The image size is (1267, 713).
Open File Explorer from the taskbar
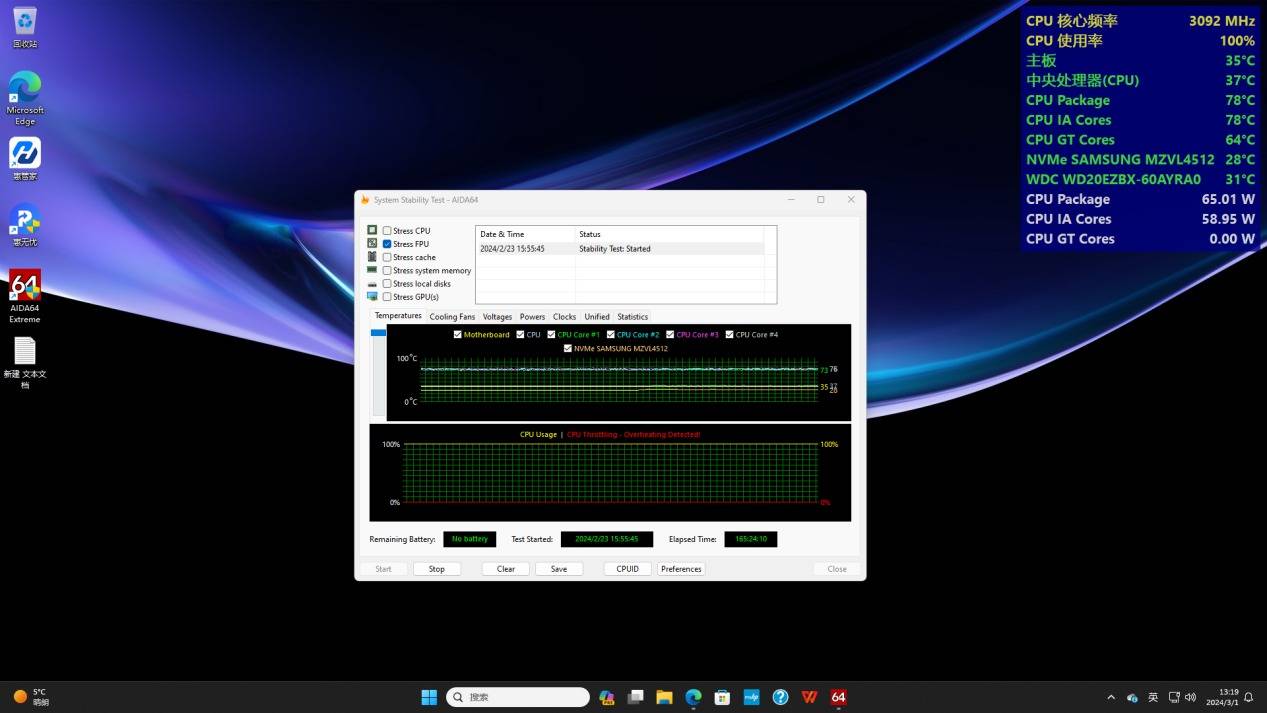[x=664, y=697]
